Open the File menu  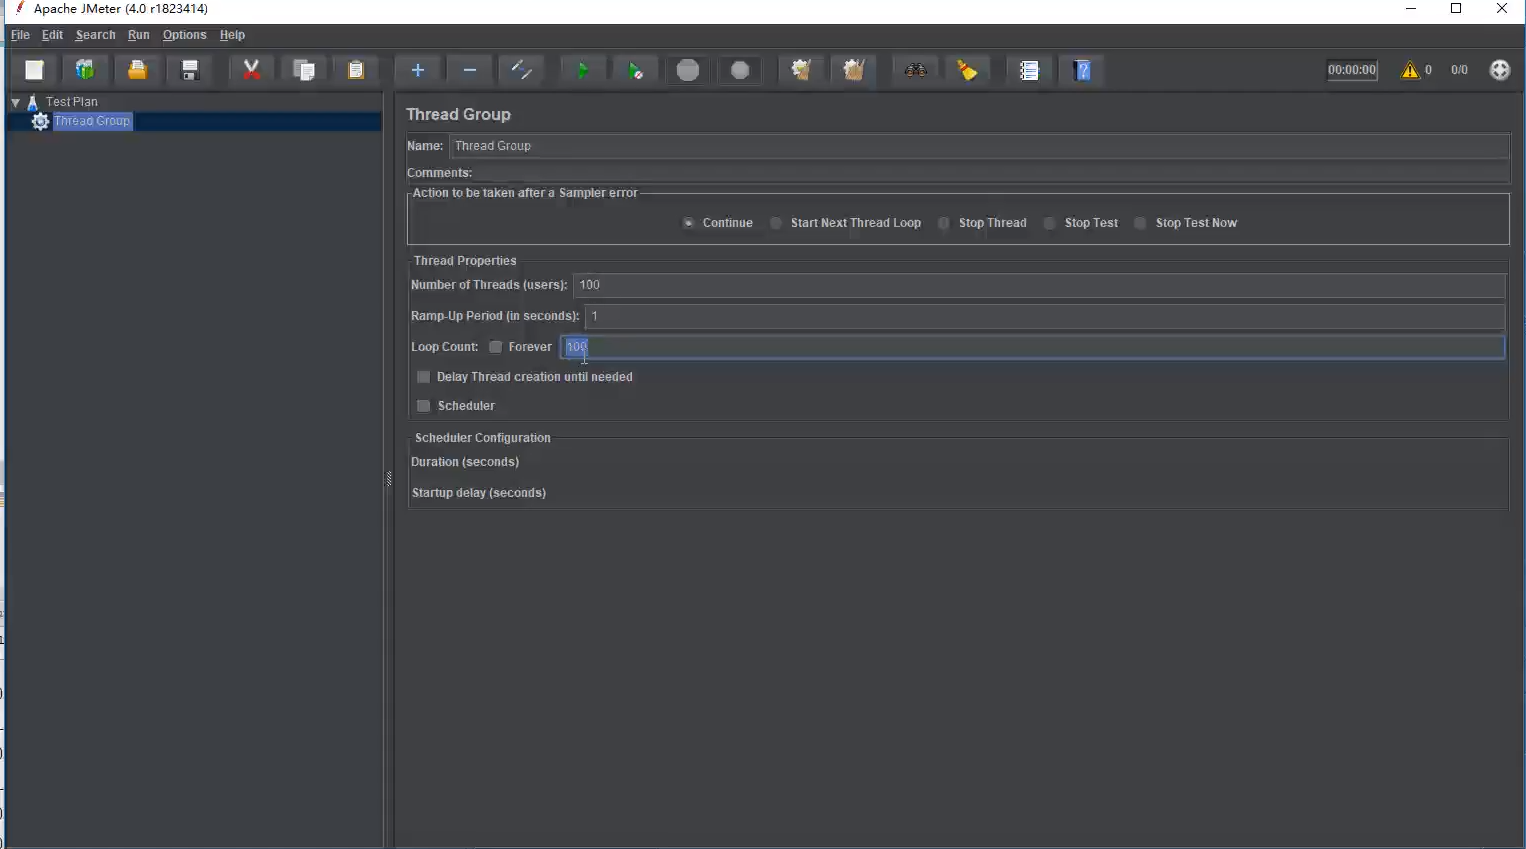[x=20, y=35]
